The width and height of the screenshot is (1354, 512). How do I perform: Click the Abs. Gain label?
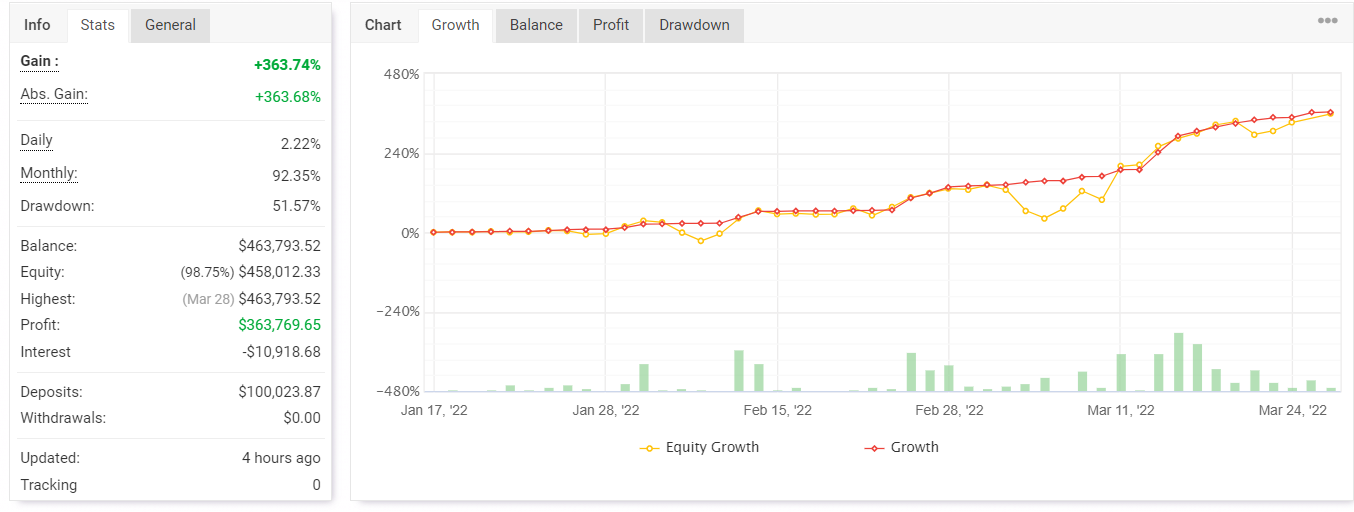(x=54, y=94)
